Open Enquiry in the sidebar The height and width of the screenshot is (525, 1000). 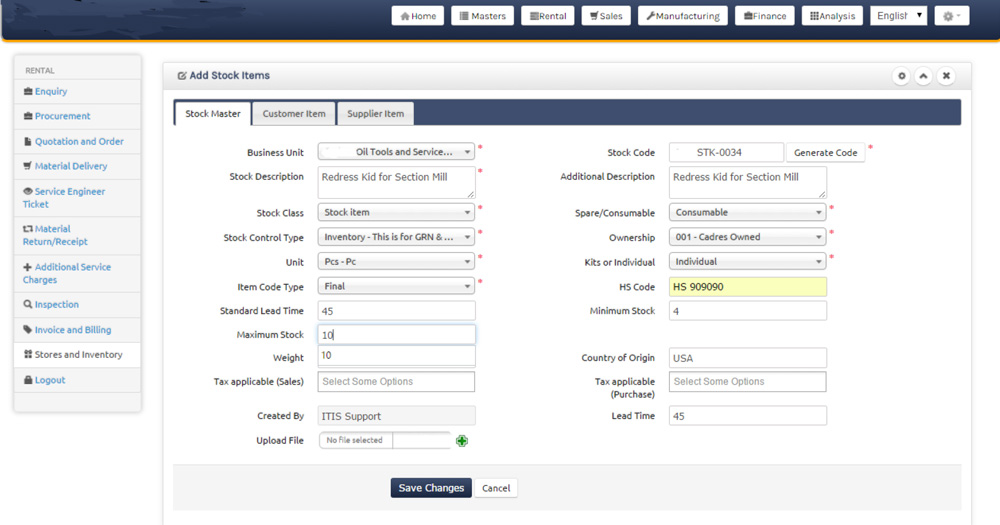click(x=50, y=92)
